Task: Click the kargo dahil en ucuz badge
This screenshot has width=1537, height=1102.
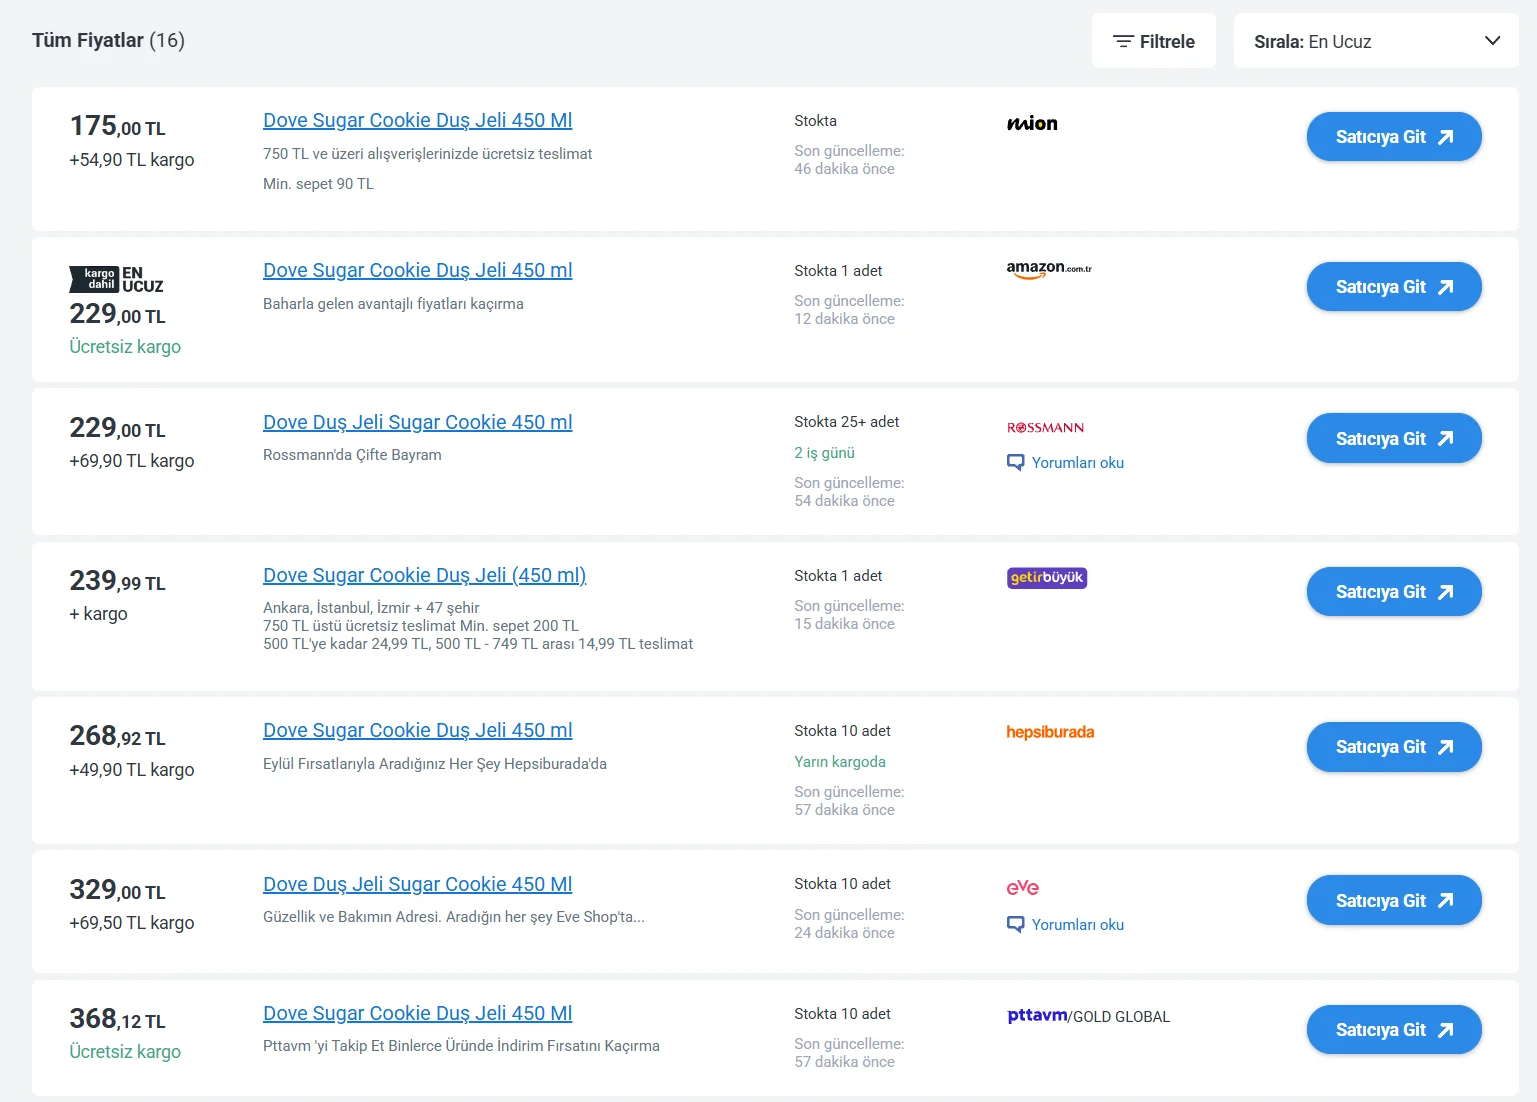Action: click(x=116, y=279)
